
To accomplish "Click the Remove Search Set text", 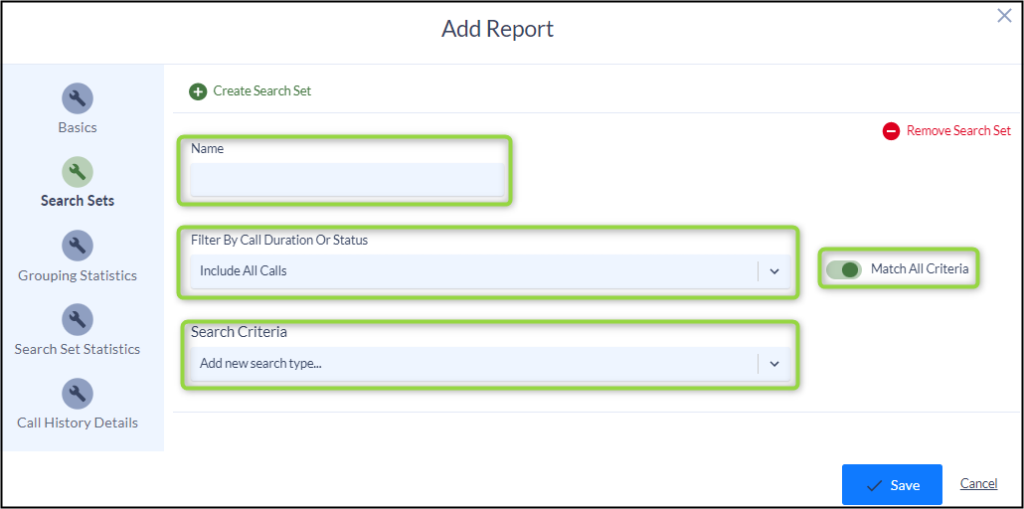I will pyautogui.click(x=959, y=131).
